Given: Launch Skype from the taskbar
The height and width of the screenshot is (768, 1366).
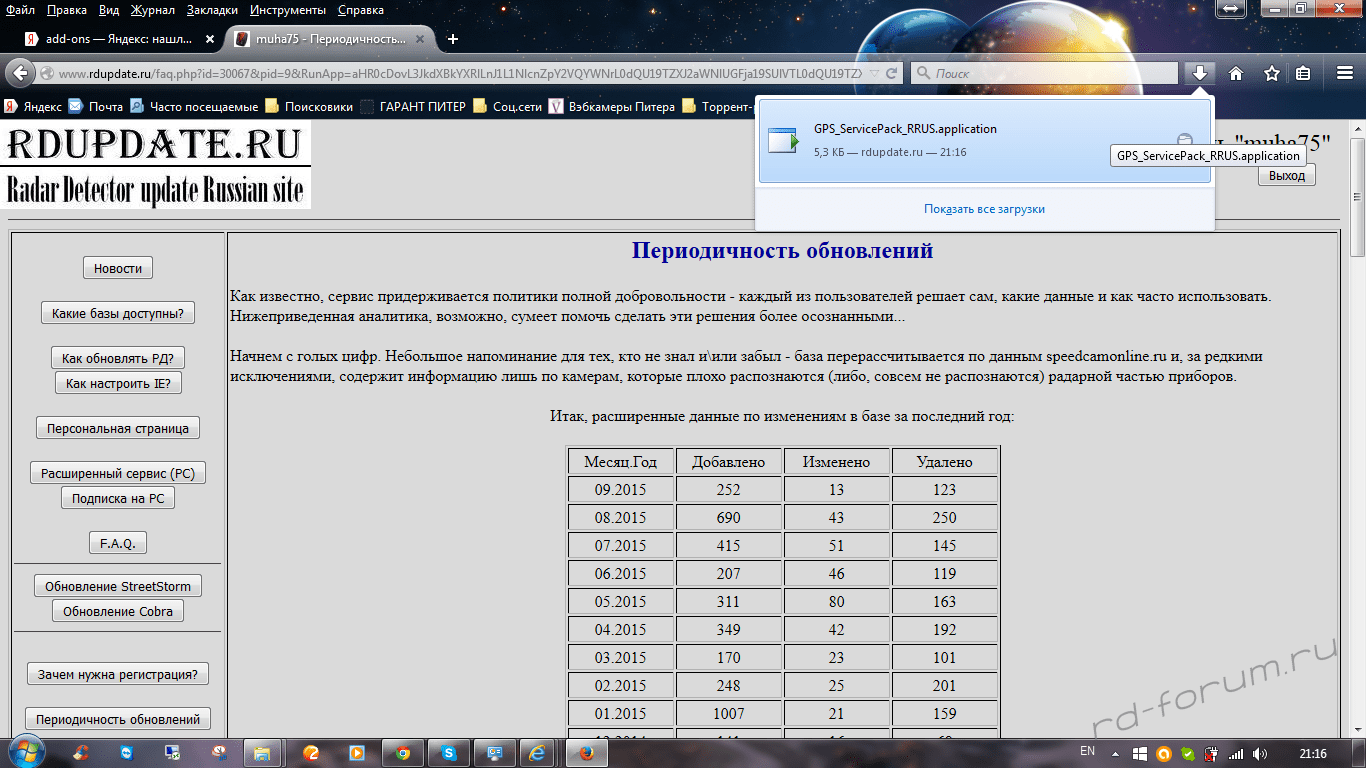Looking at the screenshot, I should click(449, 753).
